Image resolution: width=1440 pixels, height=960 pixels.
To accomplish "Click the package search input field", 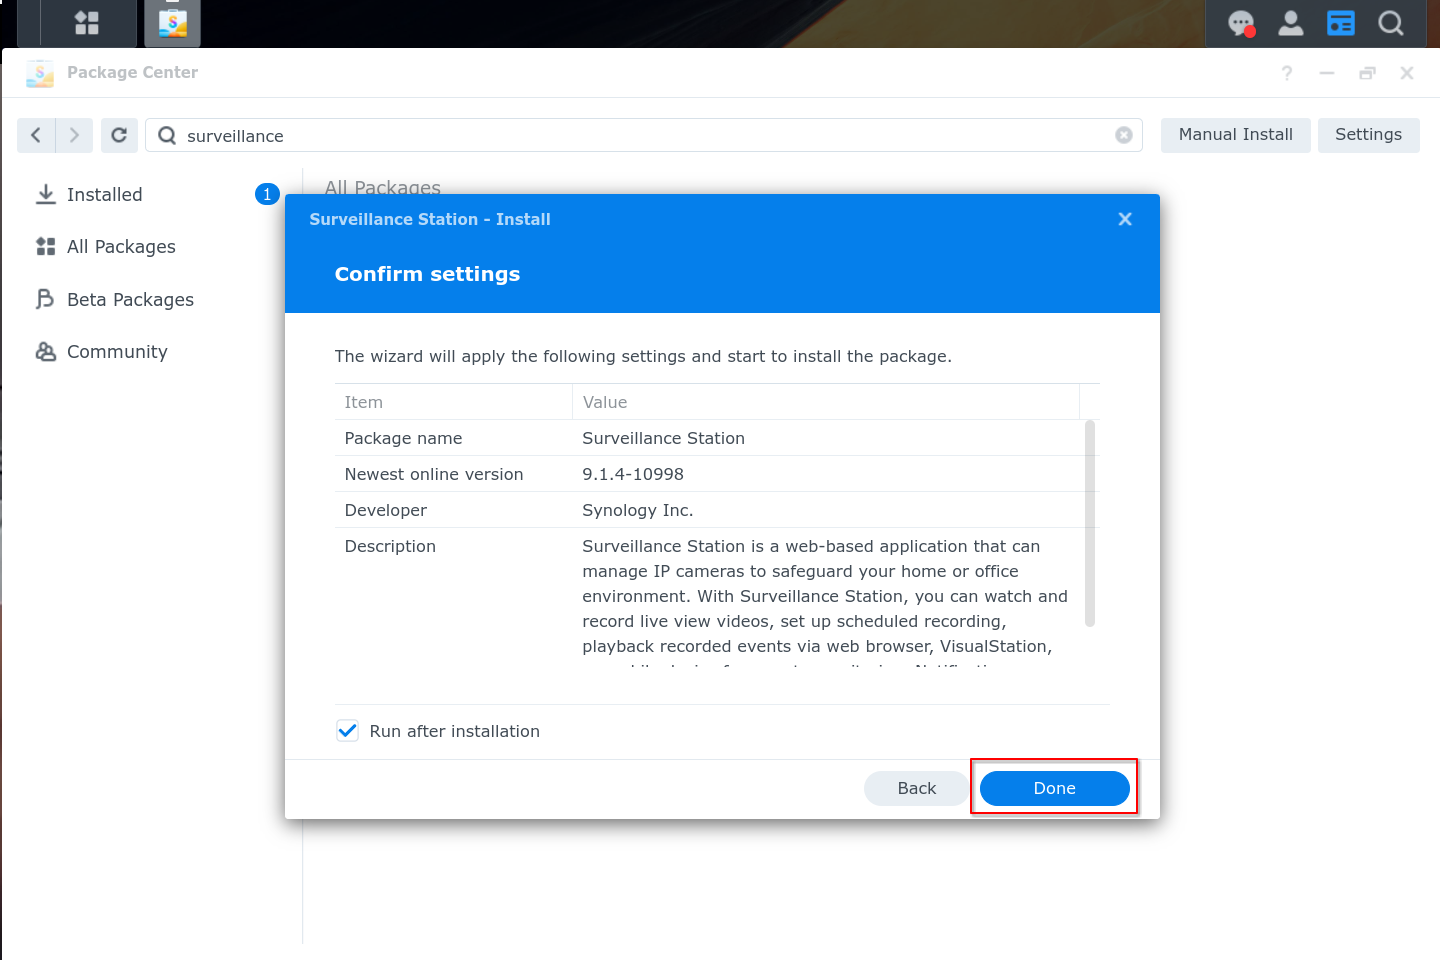I will point(640,136).
